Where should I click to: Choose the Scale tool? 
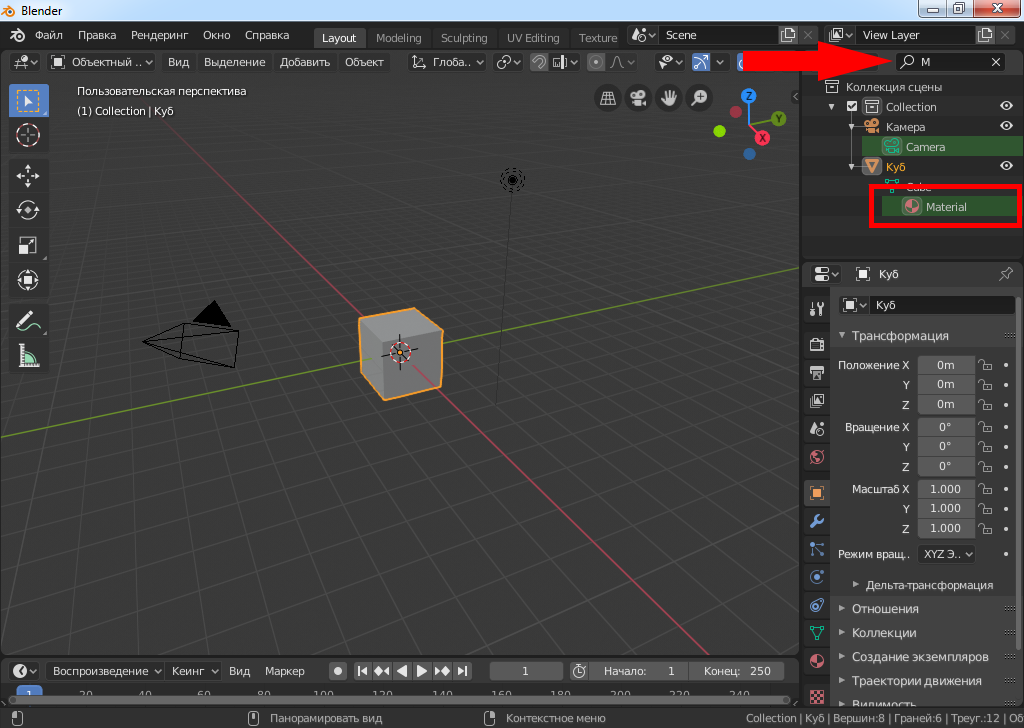[x=28, y=245]
